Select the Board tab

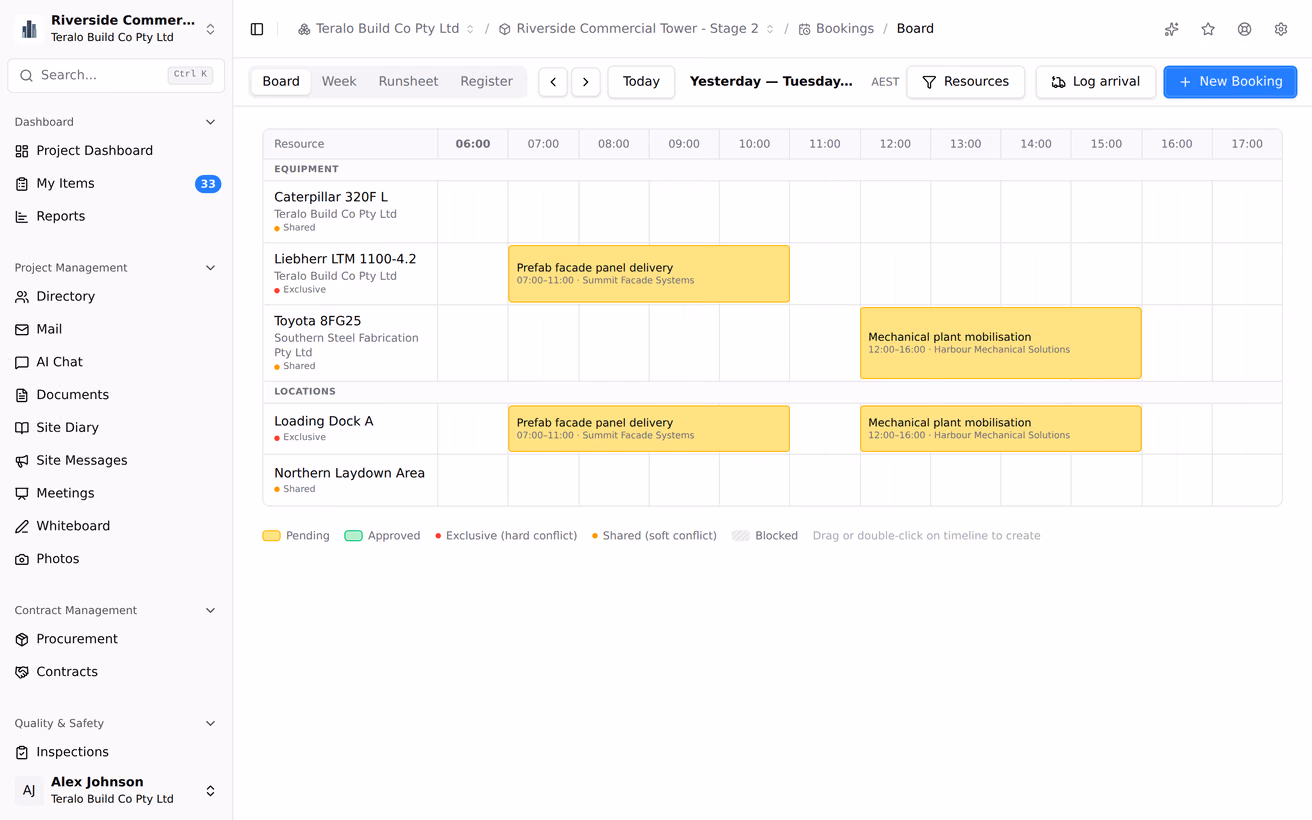(x=281, y=82)
